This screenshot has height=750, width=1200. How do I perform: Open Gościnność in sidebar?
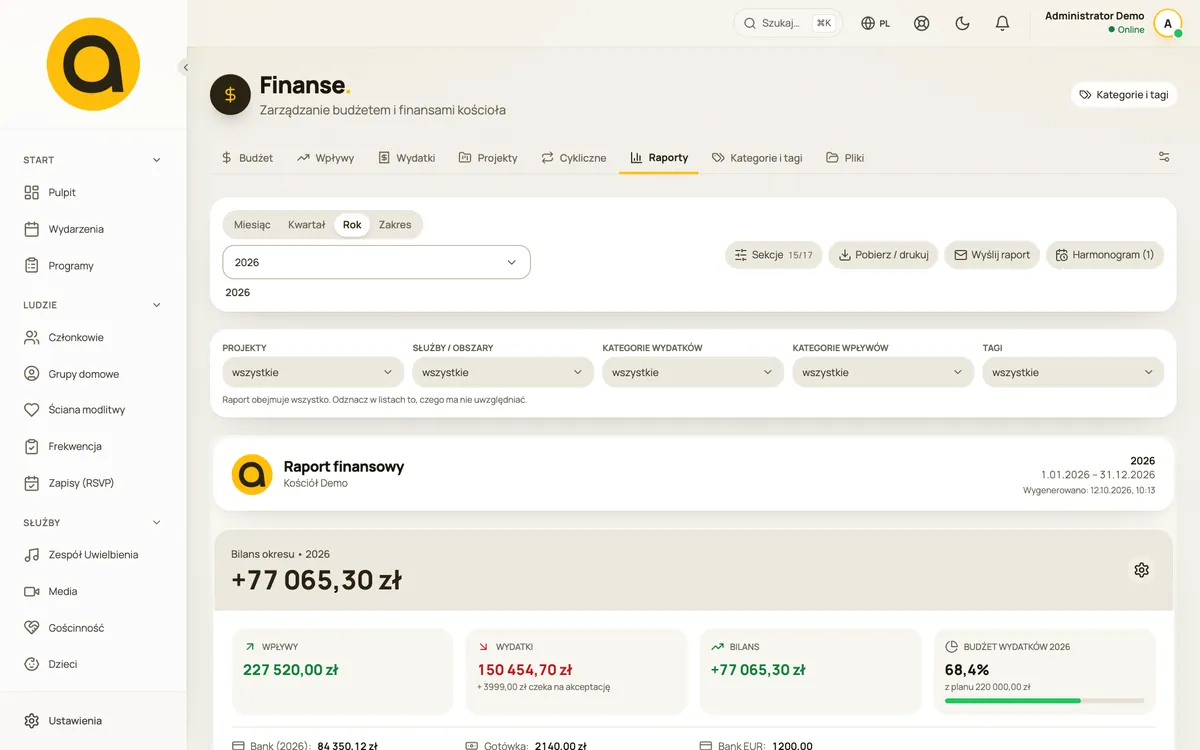(93, 628)
